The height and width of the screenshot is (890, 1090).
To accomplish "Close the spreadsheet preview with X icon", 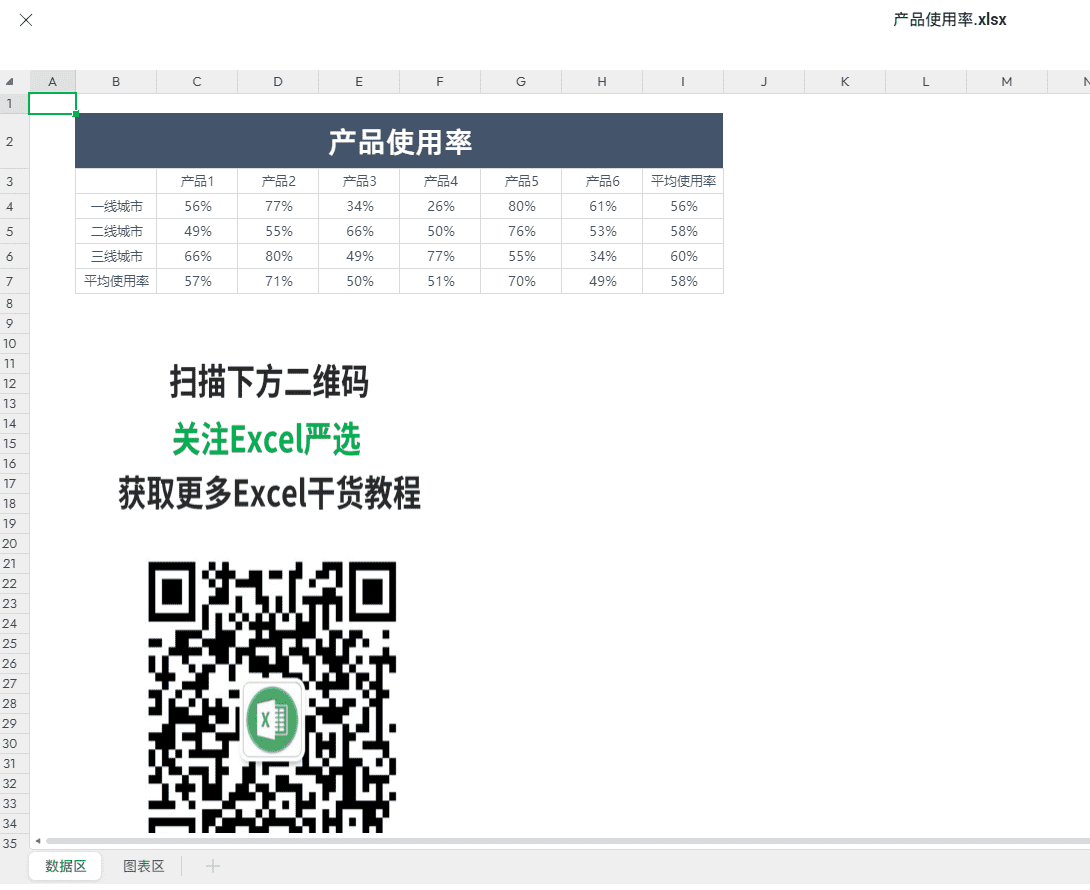I will 26,20.
